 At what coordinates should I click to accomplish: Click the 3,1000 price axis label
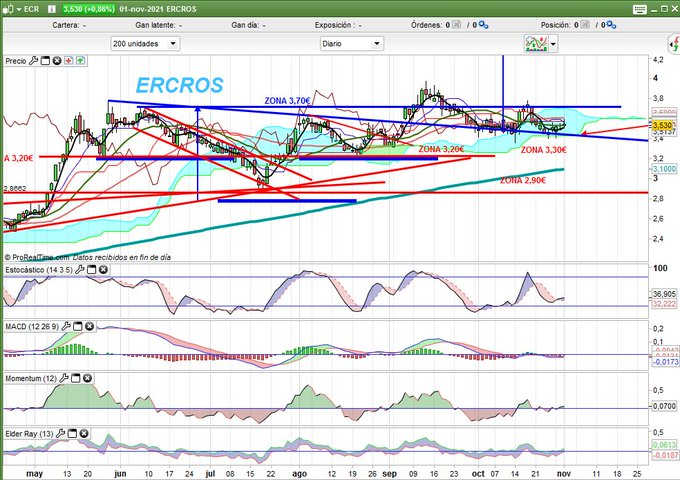pos(664,169)
